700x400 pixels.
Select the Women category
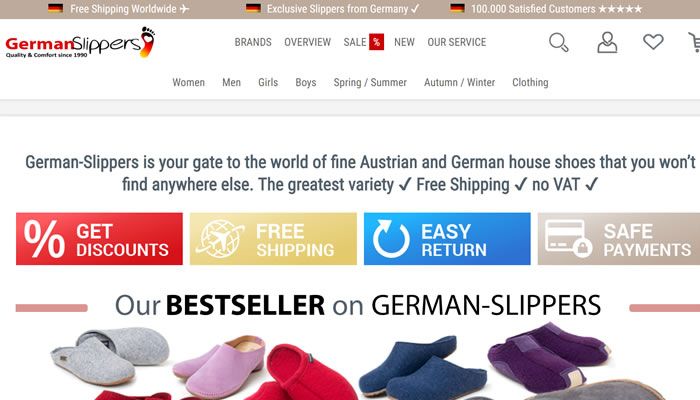pos(188,83)
